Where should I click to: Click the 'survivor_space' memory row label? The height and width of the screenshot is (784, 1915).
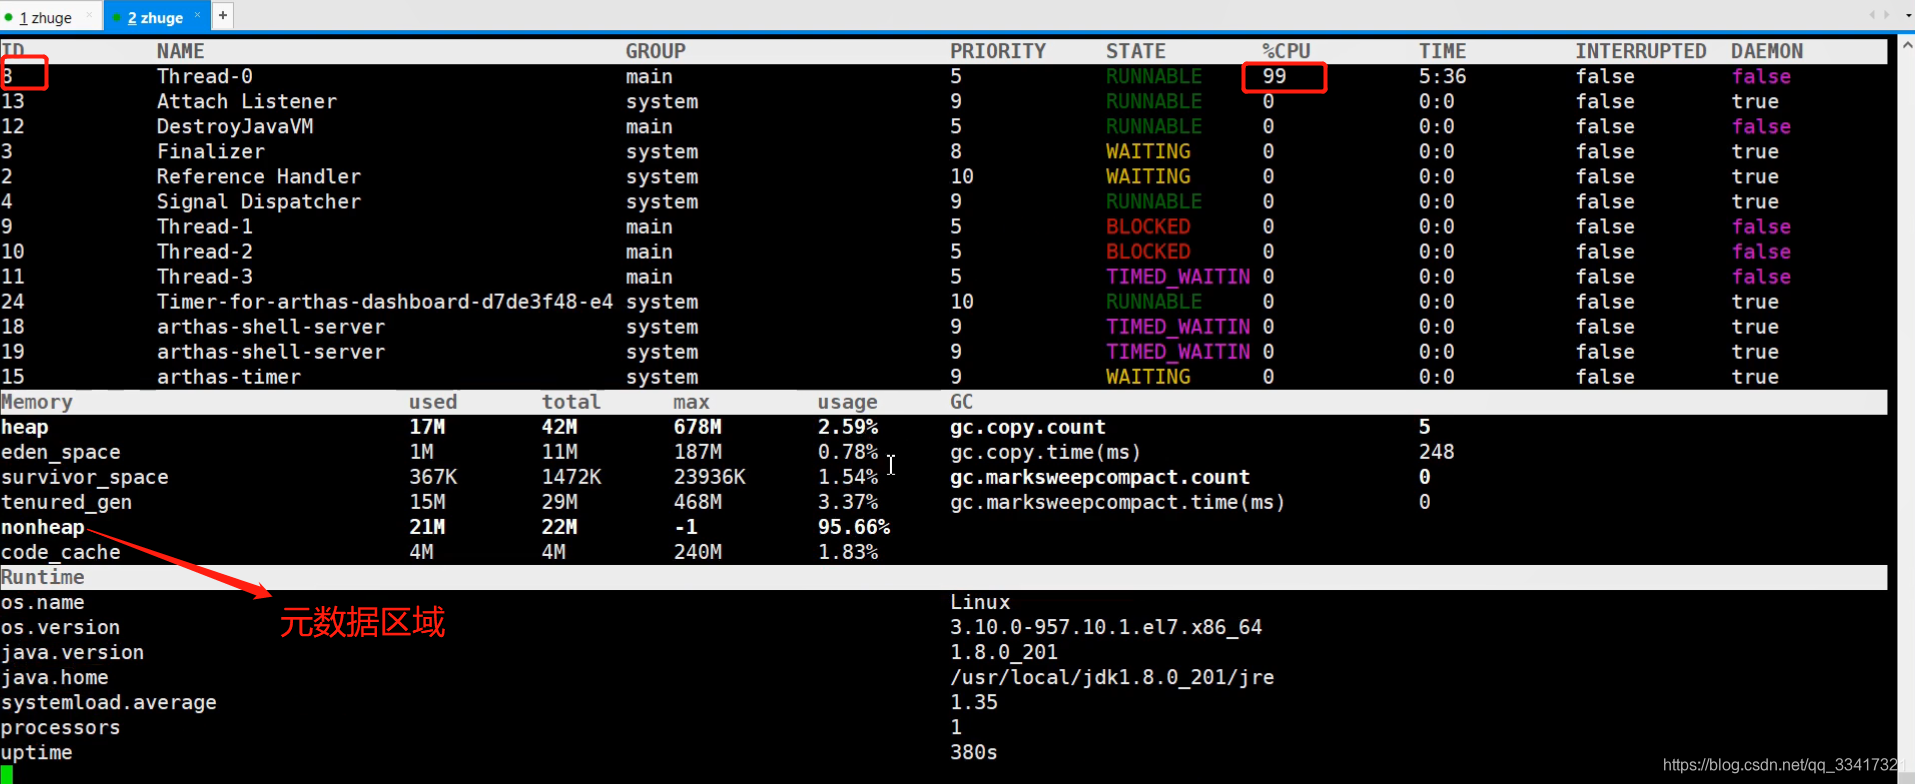click(84, 477)
